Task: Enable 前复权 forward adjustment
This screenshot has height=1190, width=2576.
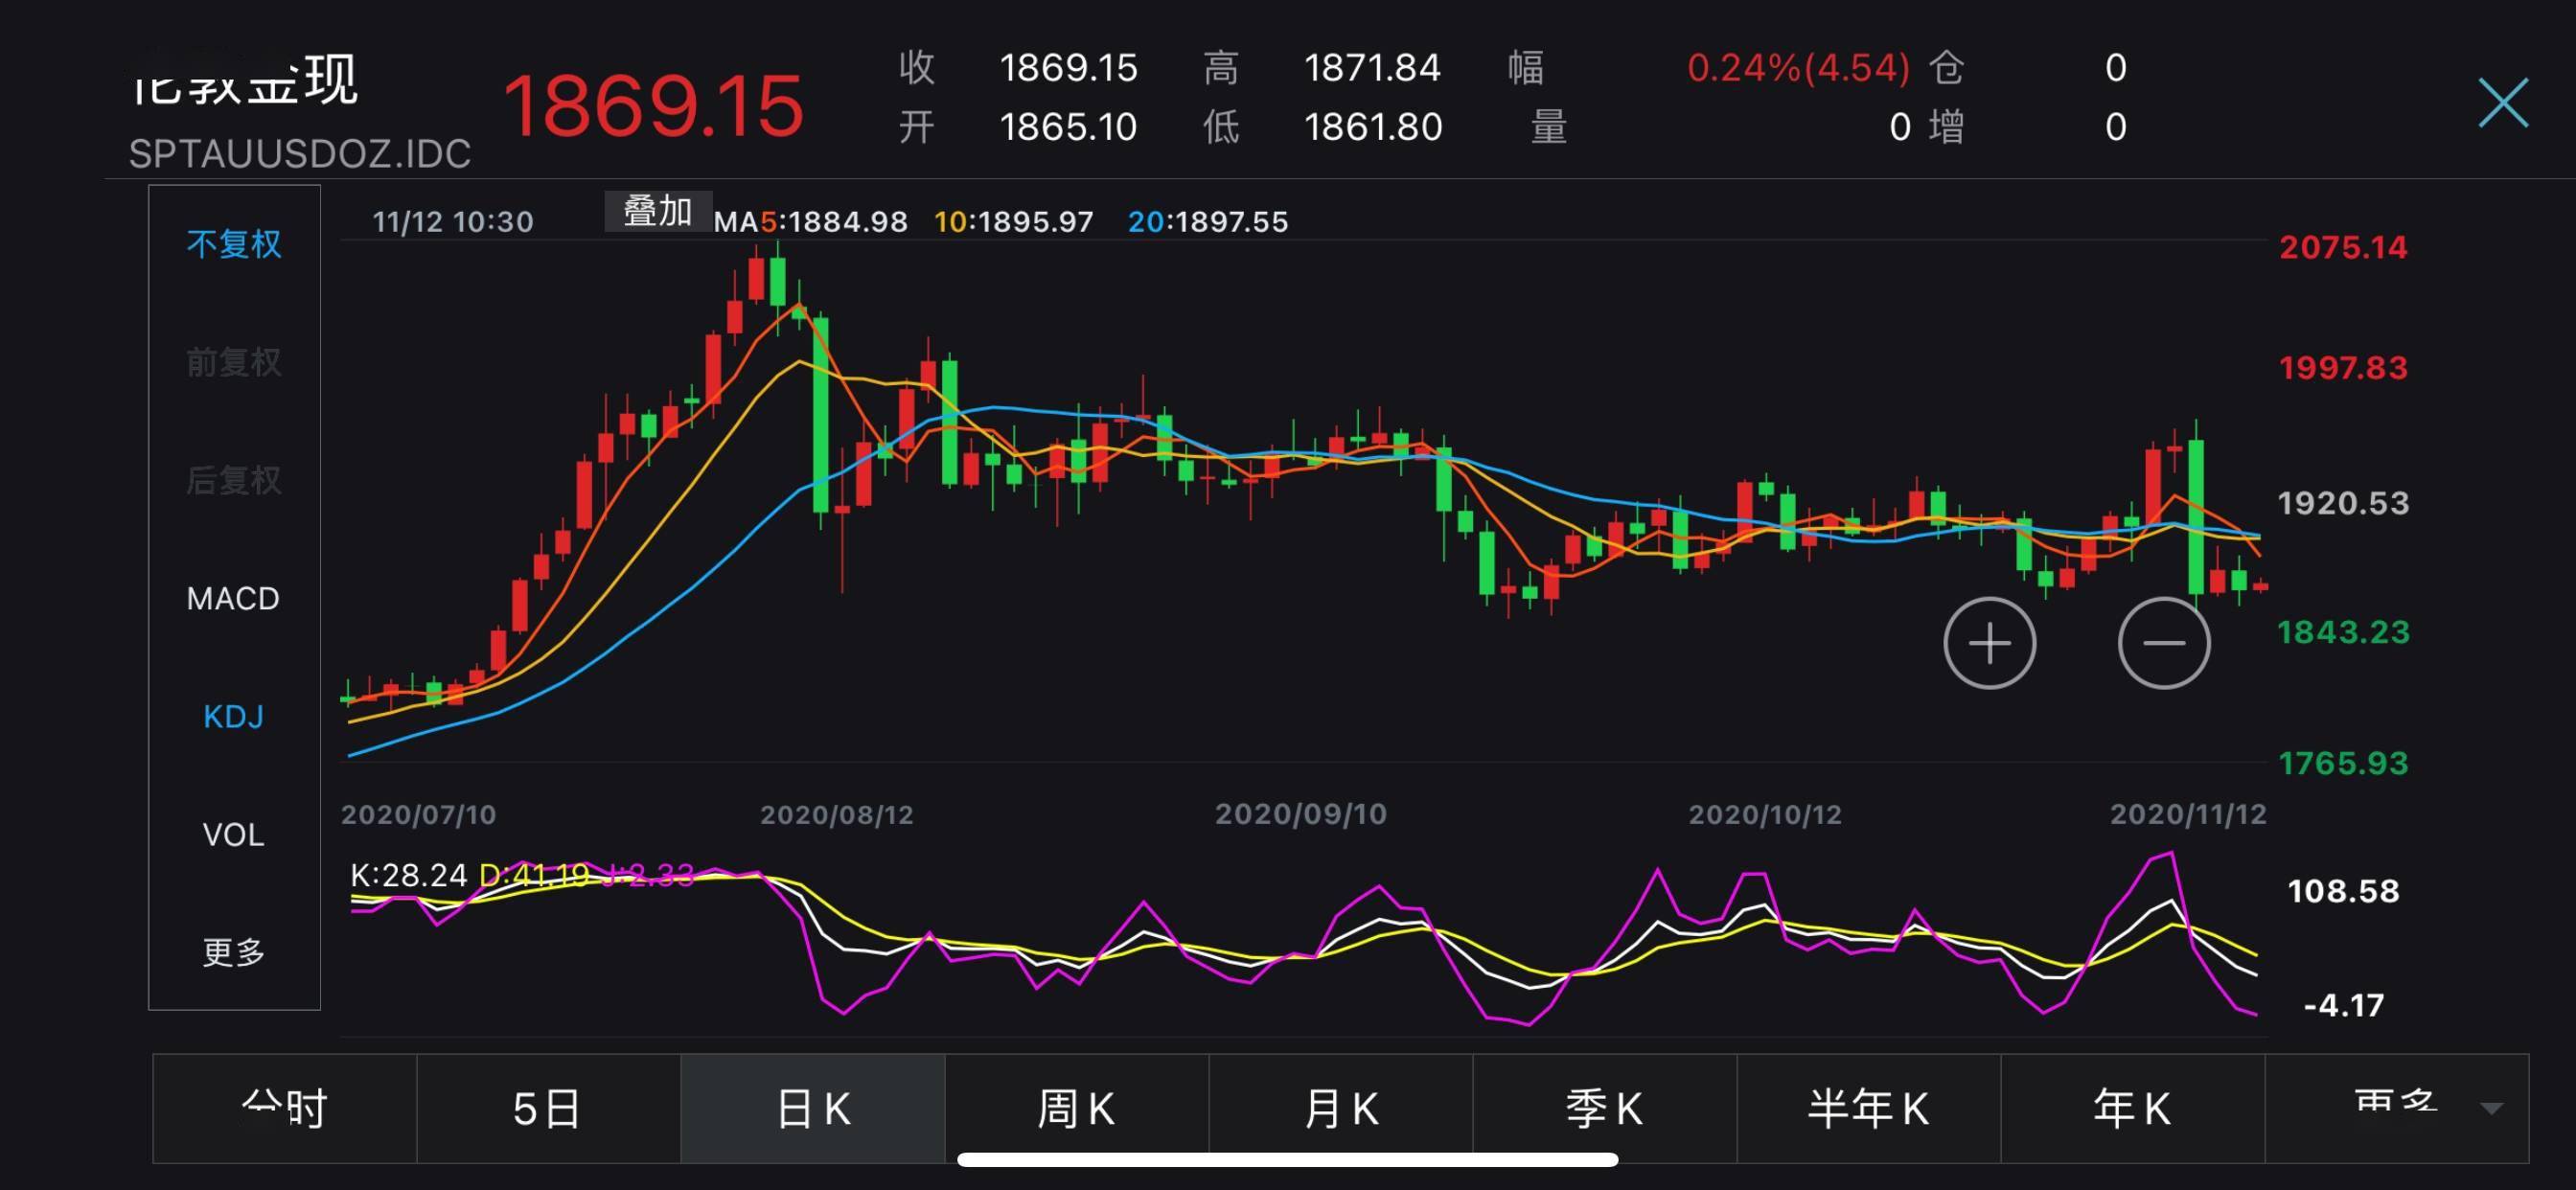Action: click(x=233, y=361)
